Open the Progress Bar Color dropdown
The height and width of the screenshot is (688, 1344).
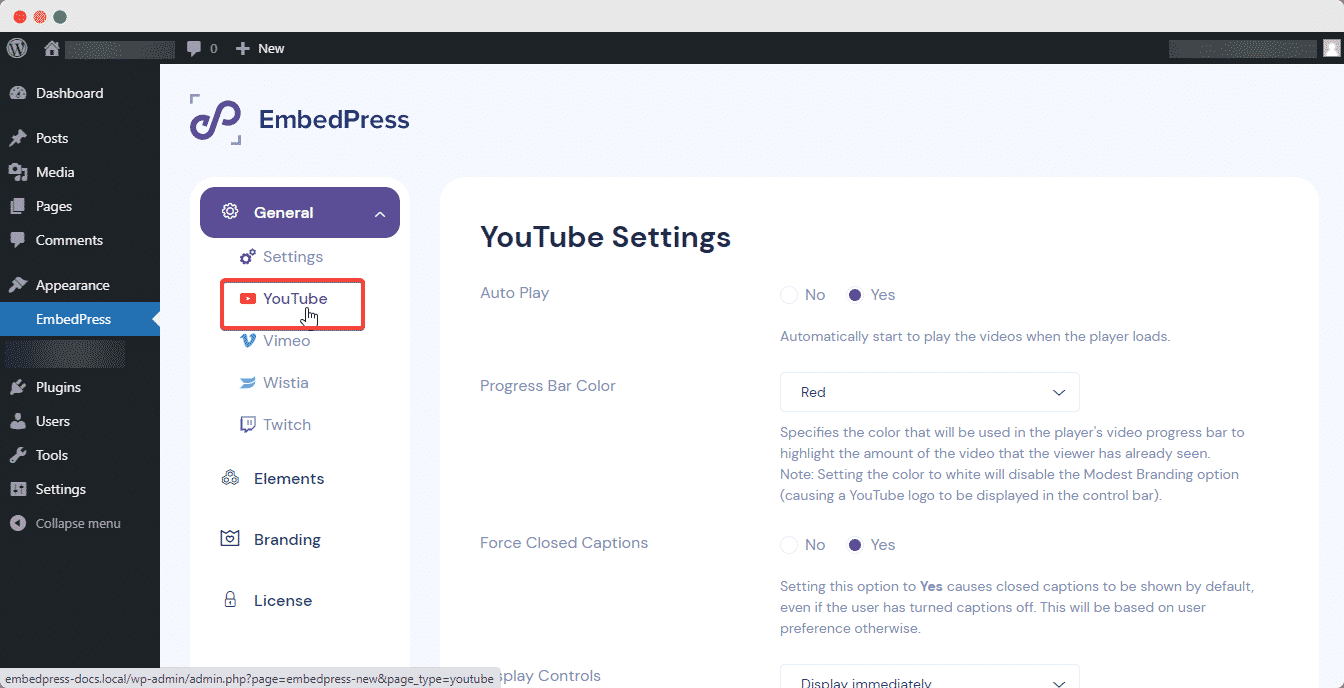point(930,392)
